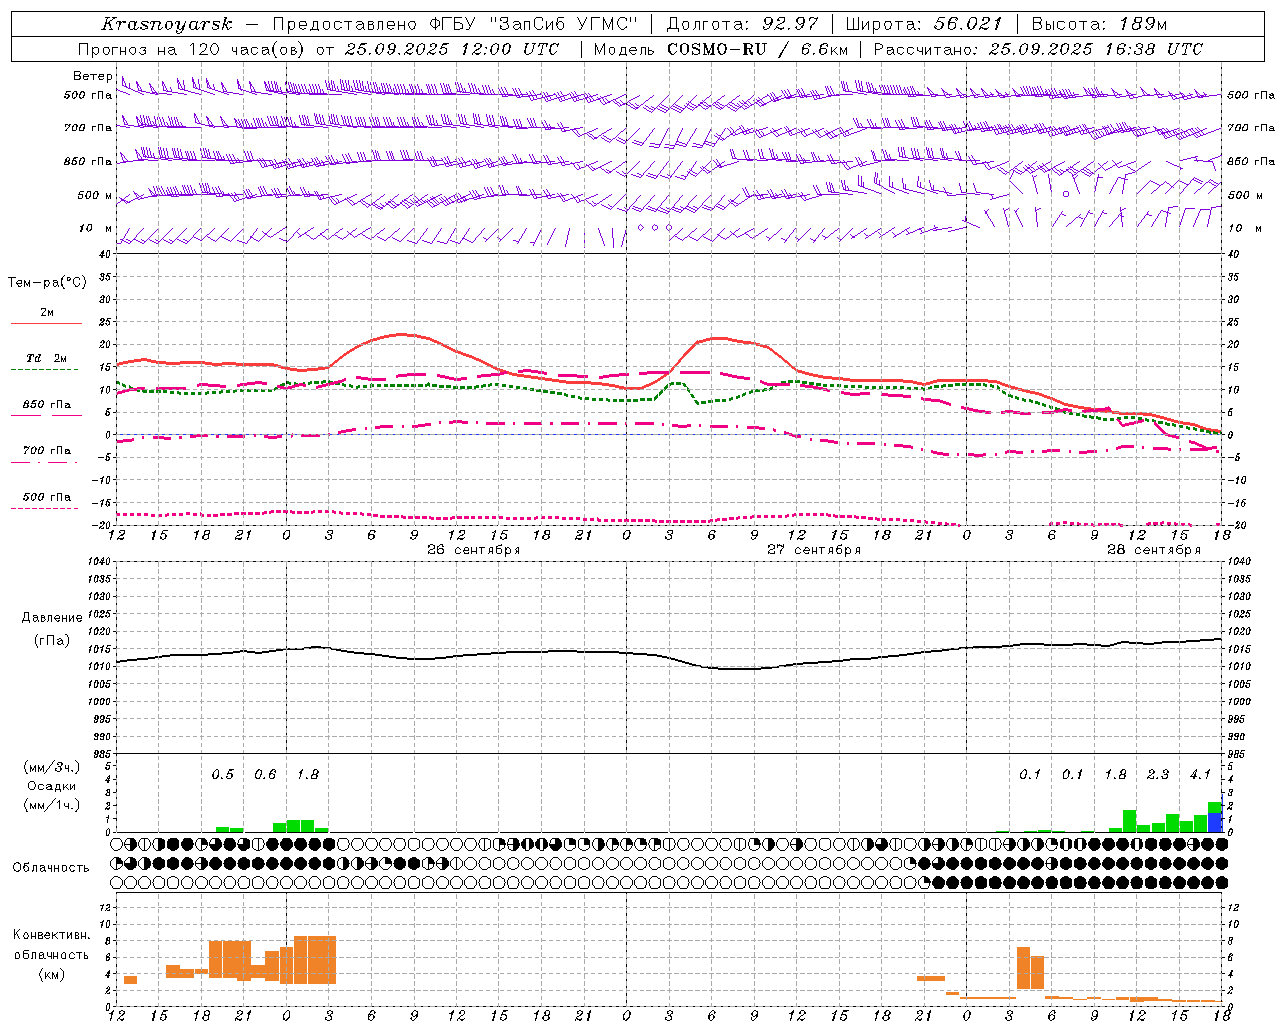Click the '27 сентября' date label
This screenshot has width=1280, height=1024.
coord(813,550)
